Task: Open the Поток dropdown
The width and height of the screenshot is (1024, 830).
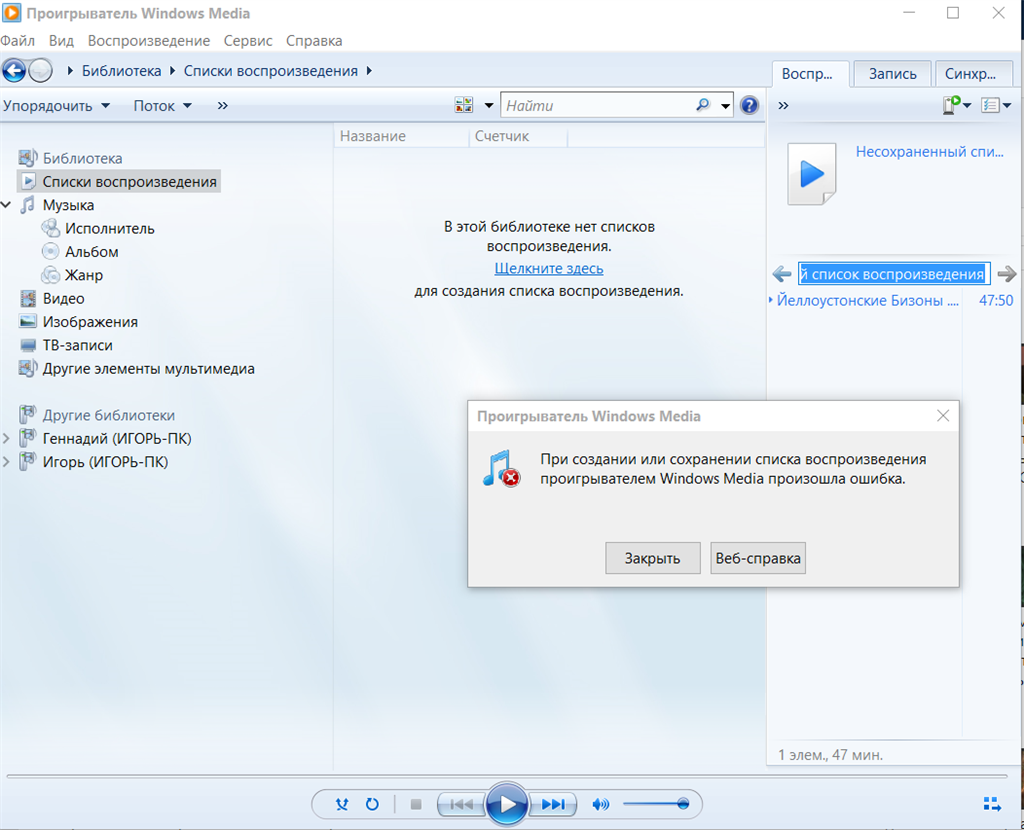Action: click(x=163, y=106)
